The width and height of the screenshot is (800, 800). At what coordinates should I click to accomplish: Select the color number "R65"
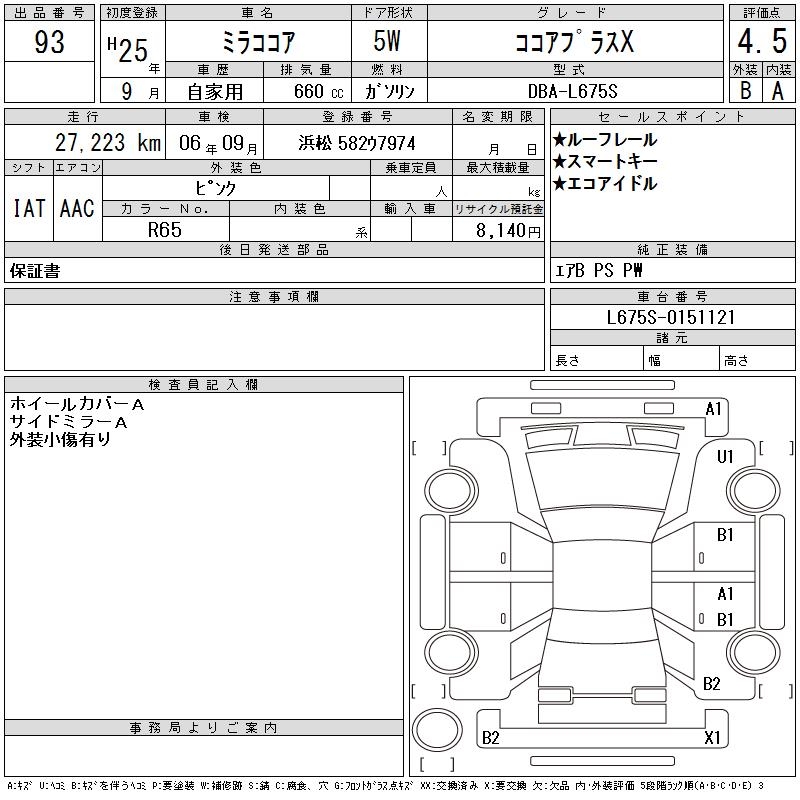pyautogui.click(x=164, y=230)
